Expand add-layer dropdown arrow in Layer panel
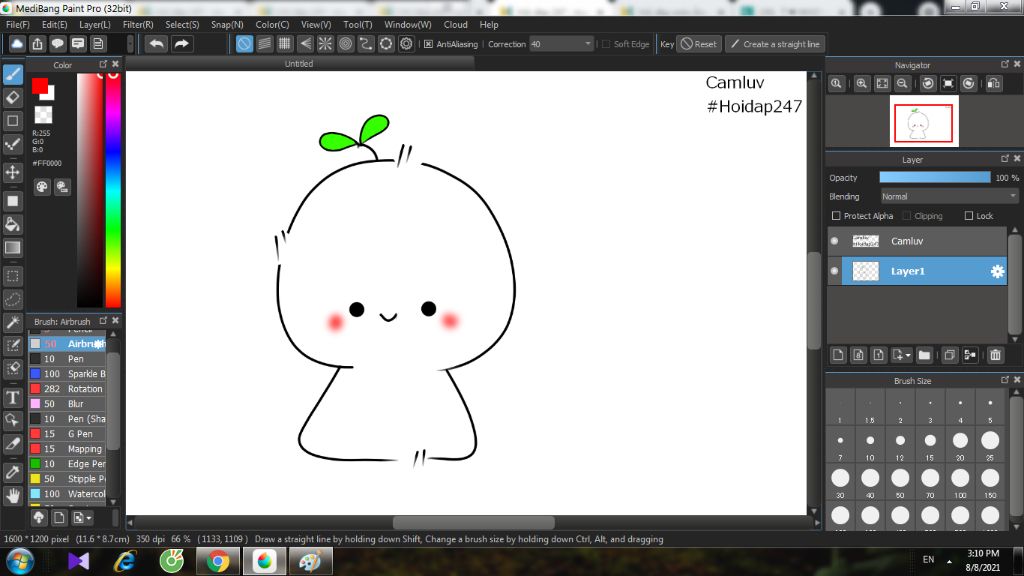The image size is (1024, 576). (908, 355)
